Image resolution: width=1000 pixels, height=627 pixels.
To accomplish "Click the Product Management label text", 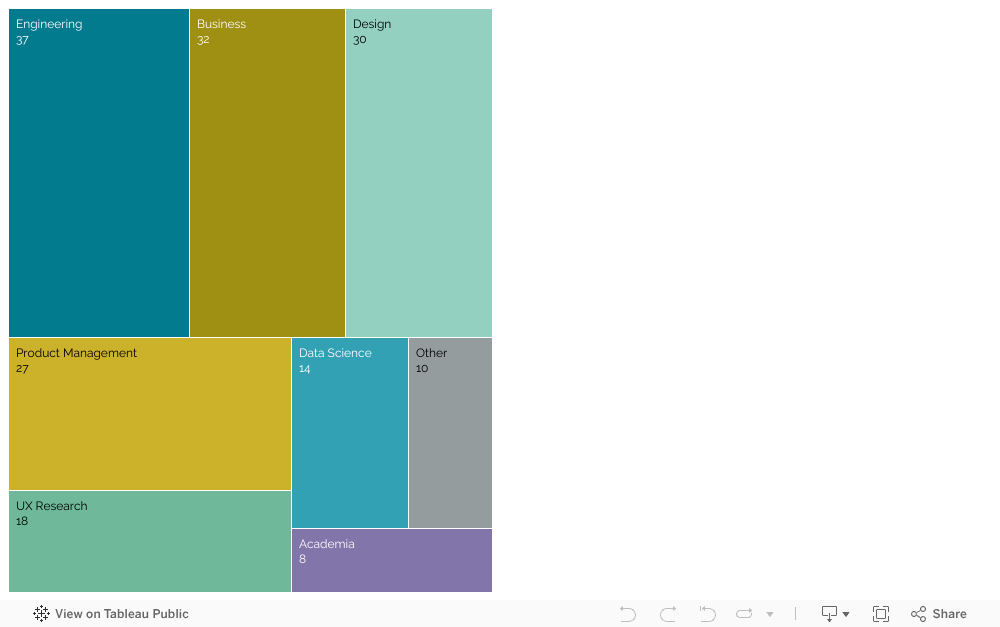I will pos(76,353).
